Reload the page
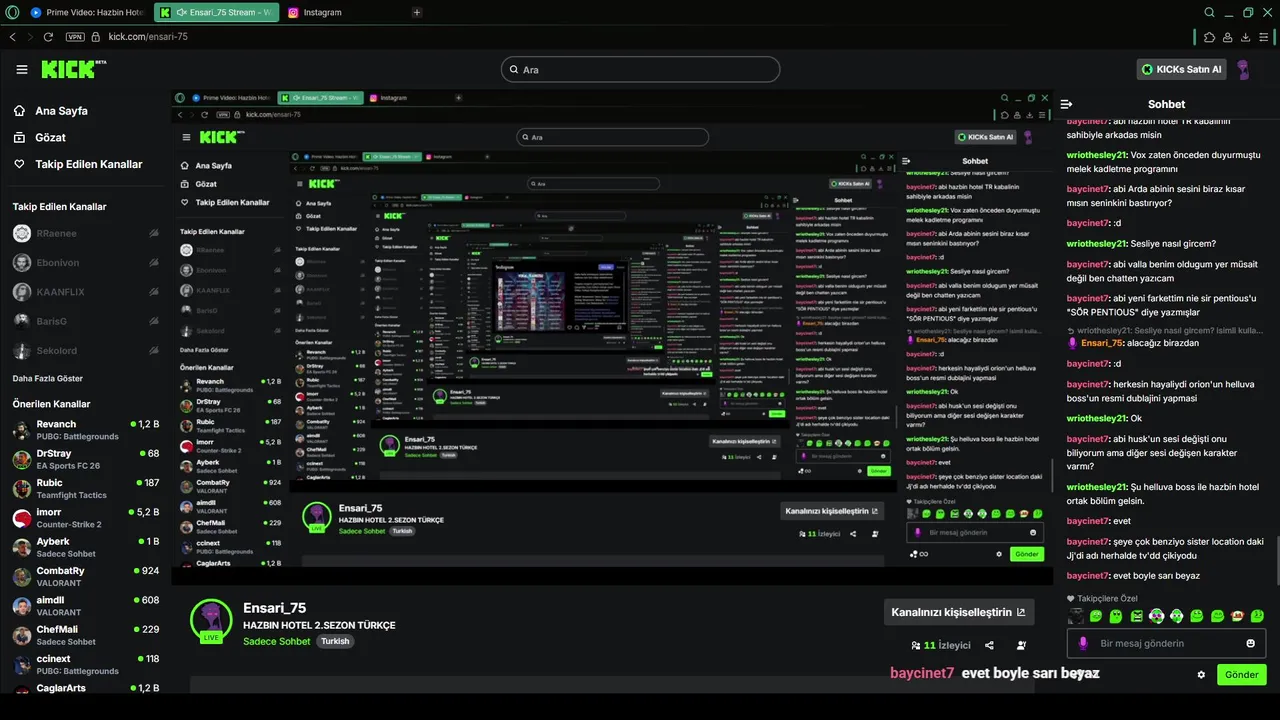Viewport: 1280px width, 720px height. pos(48,37)
